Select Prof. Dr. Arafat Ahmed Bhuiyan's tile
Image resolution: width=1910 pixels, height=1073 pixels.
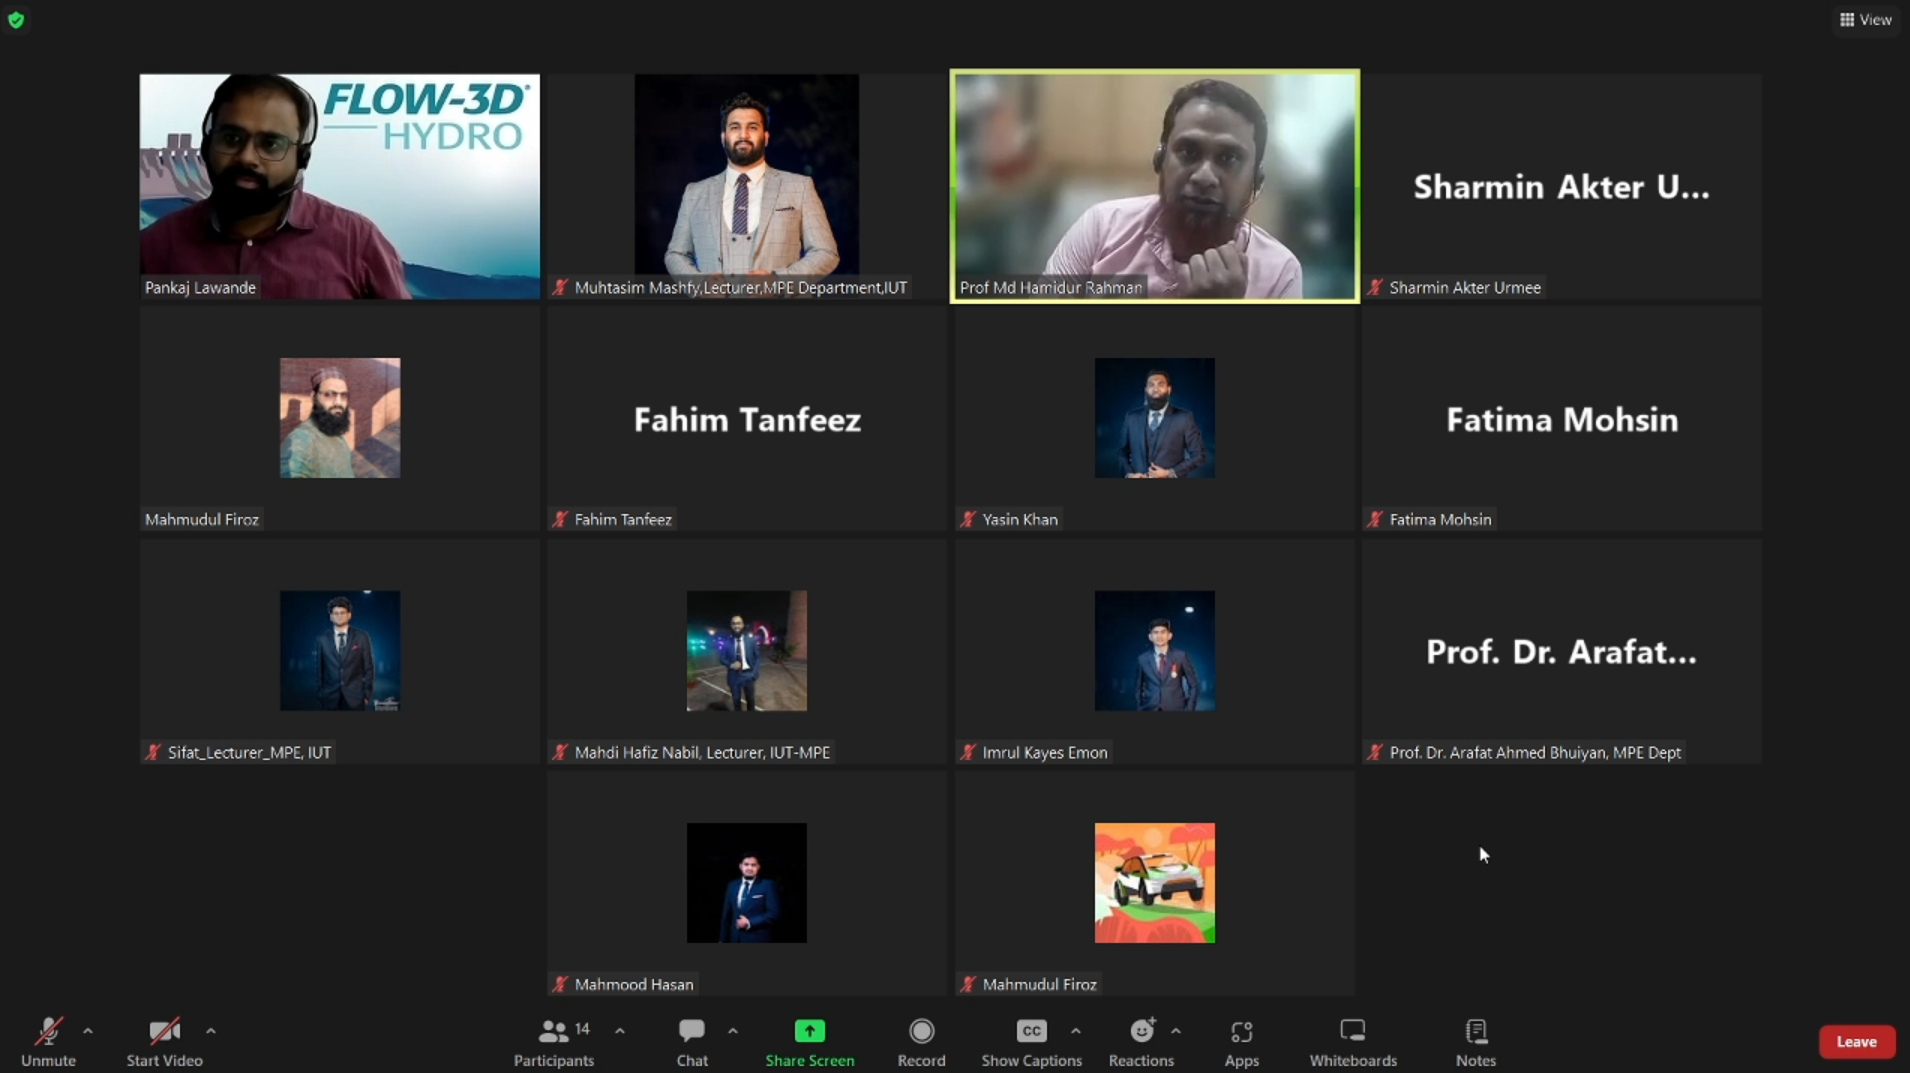click(1561, 651)
